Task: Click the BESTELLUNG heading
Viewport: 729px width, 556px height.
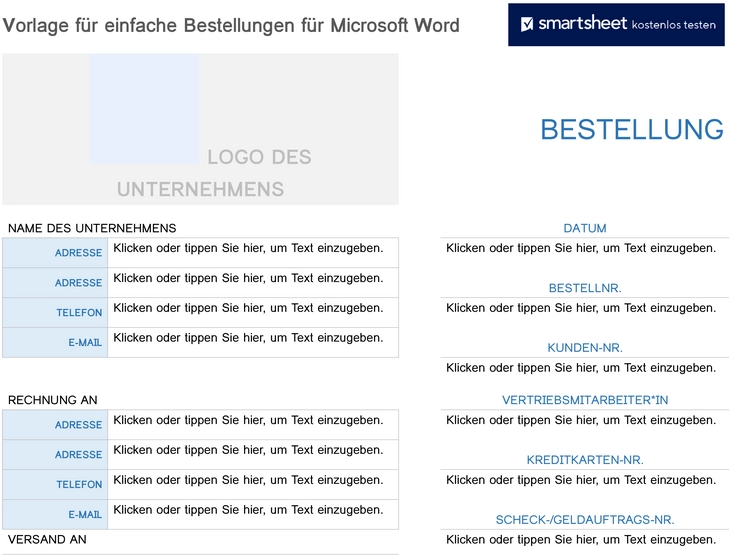Action: [632, 129]
